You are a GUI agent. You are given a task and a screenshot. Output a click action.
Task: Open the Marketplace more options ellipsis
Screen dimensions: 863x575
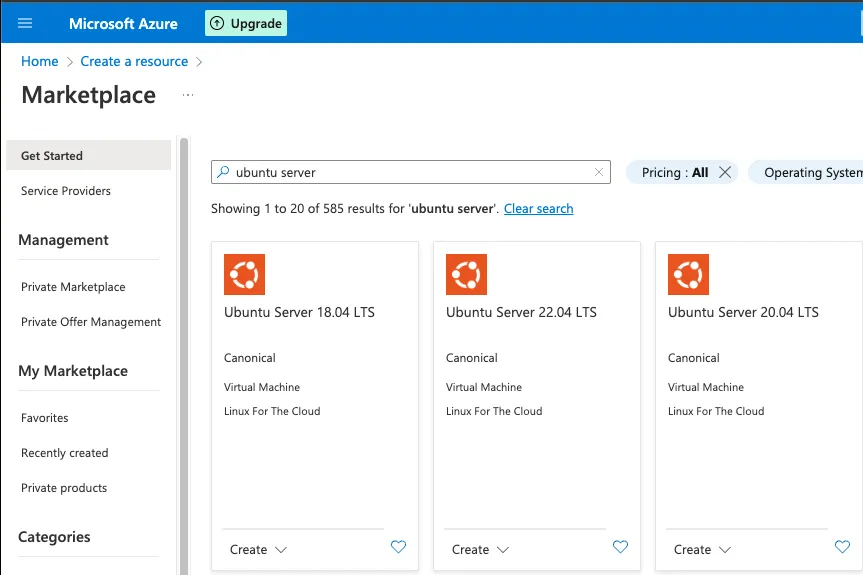click(x=188, y=96)
